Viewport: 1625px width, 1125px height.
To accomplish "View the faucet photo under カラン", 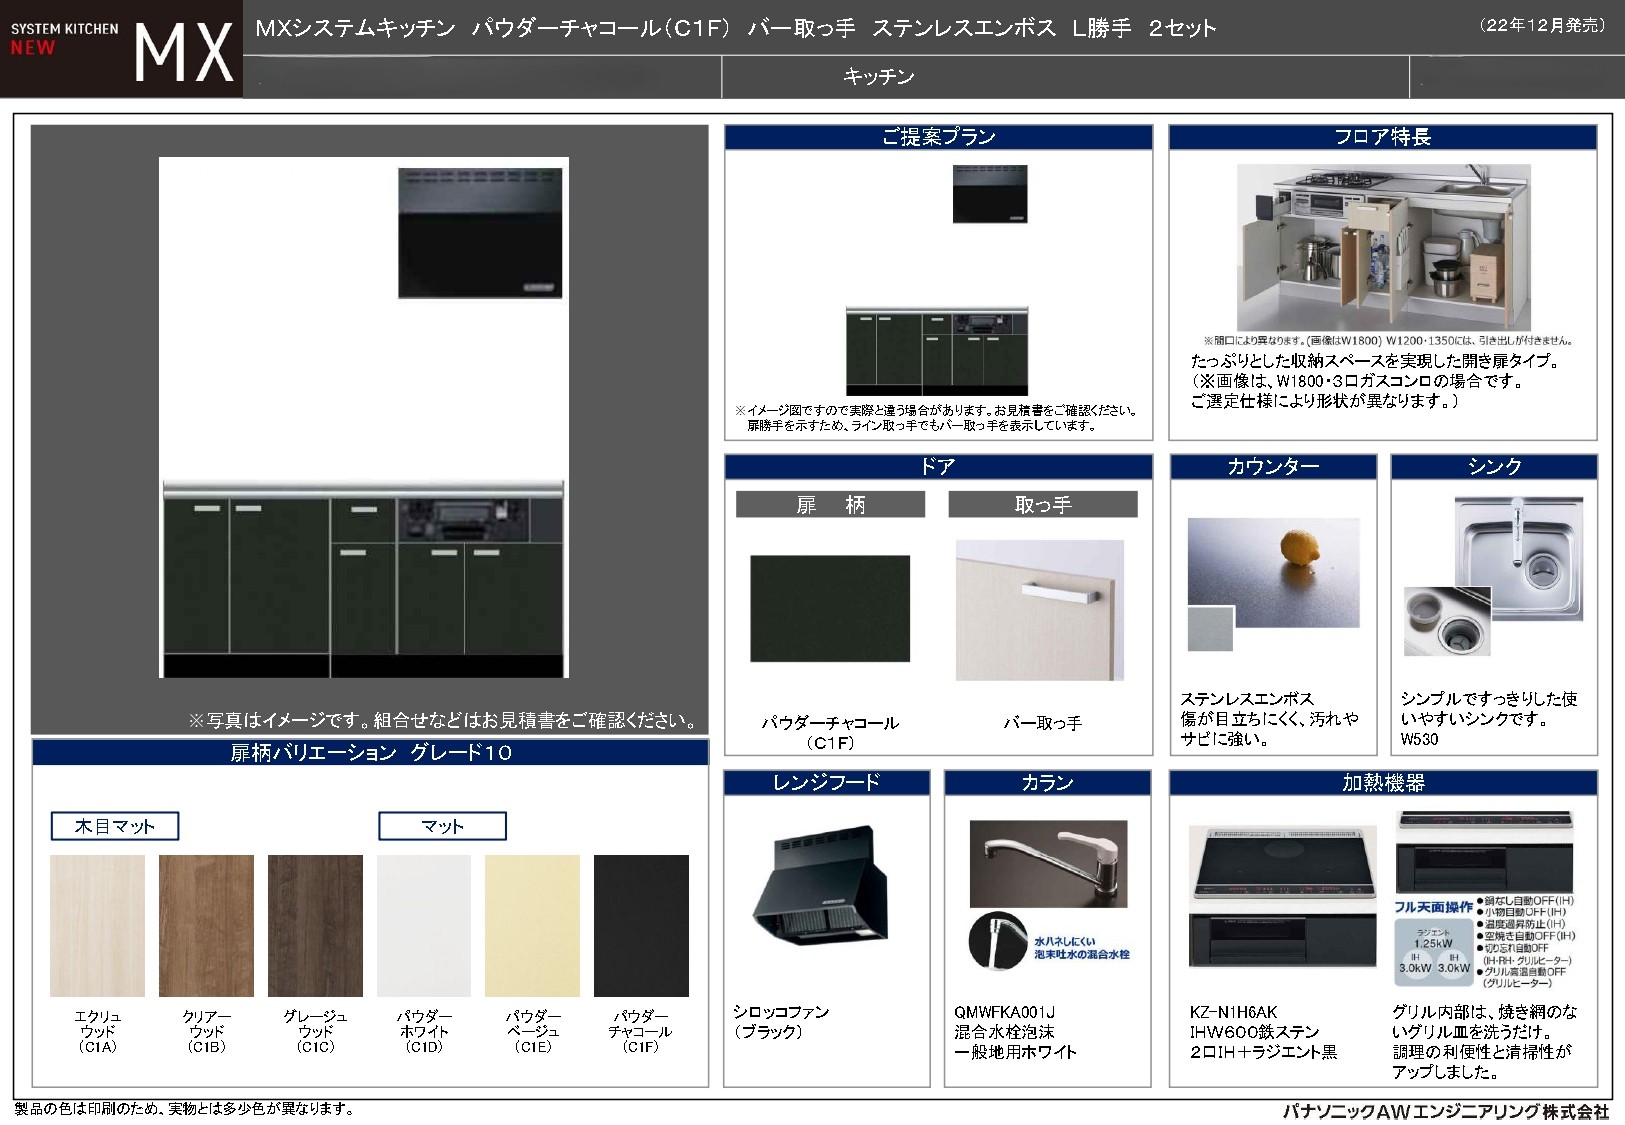I will (1048, 864).
